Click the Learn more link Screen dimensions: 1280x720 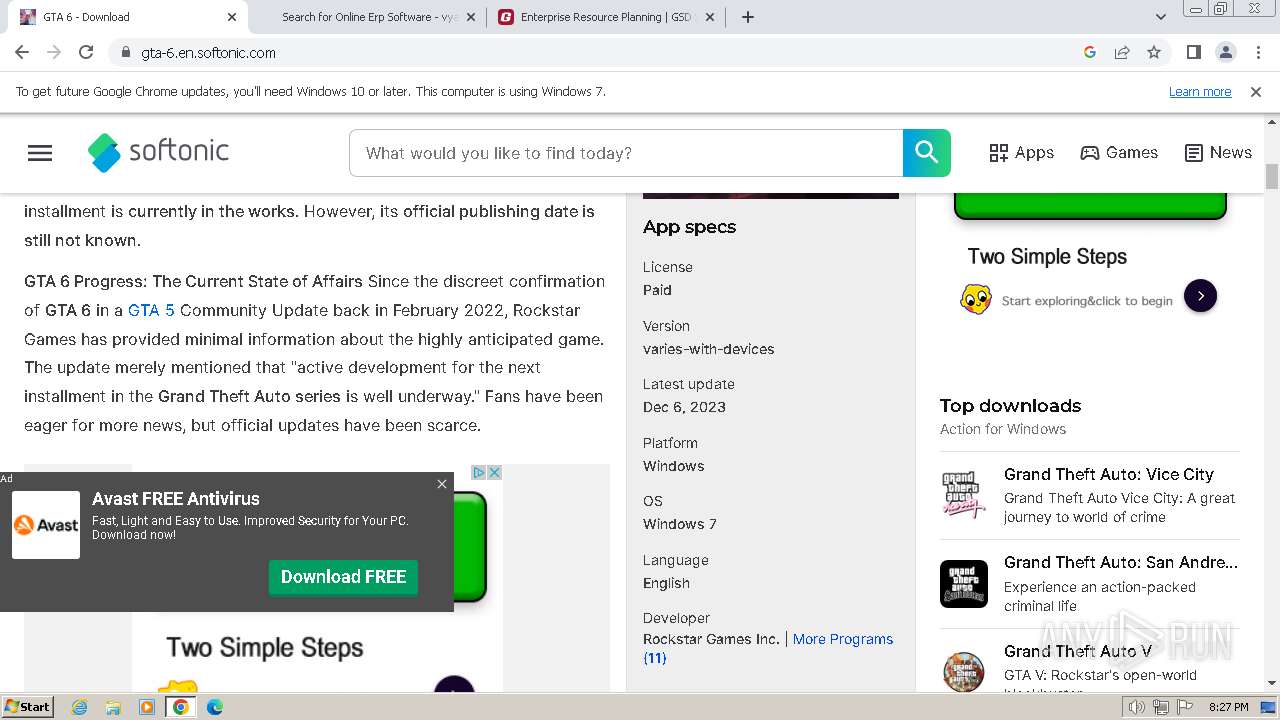click(x=1200, y=91)
